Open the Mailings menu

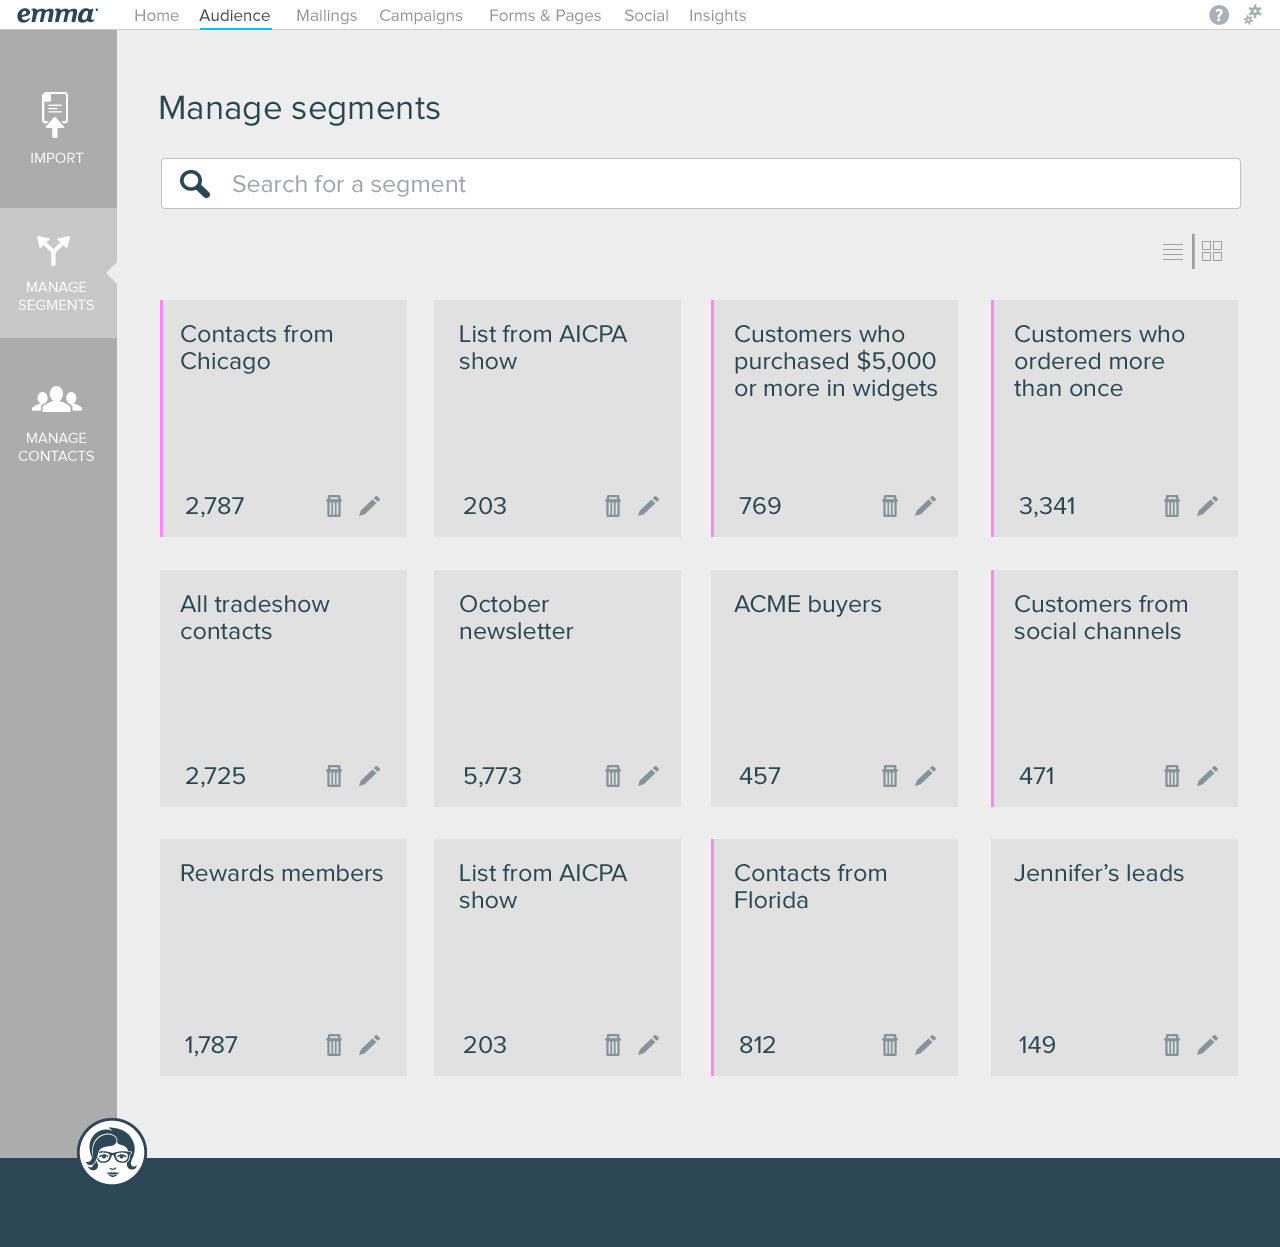(x=326, y=16)
